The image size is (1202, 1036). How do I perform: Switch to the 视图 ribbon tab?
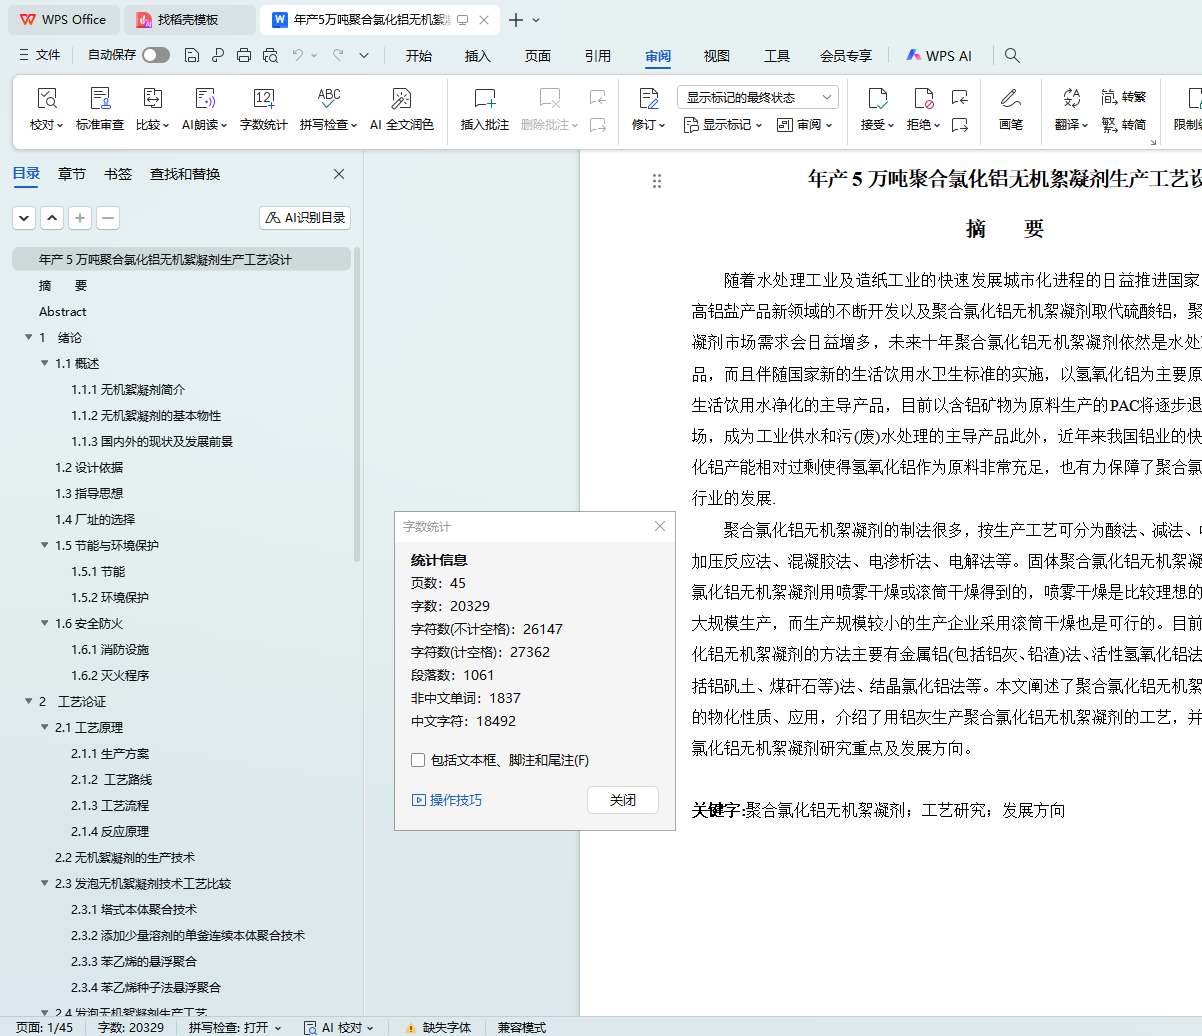716,56
